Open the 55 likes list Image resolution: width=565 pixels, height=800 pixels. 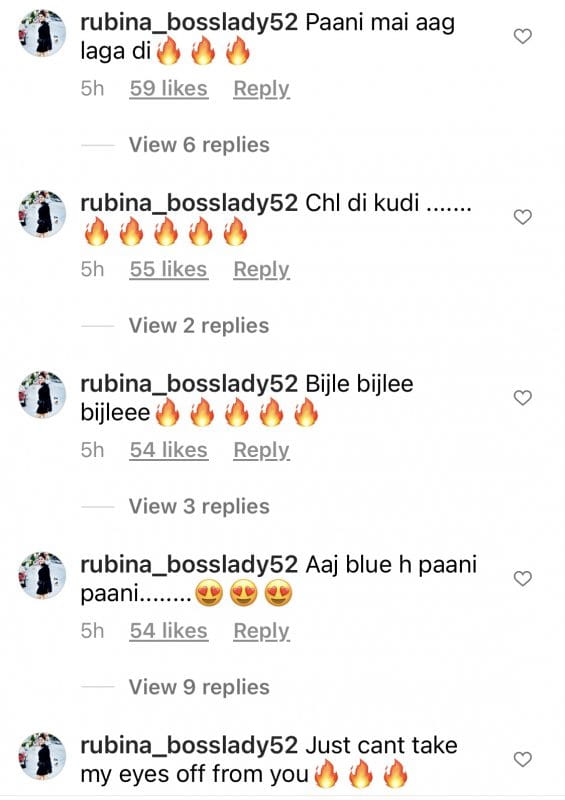tap(168, 269)
